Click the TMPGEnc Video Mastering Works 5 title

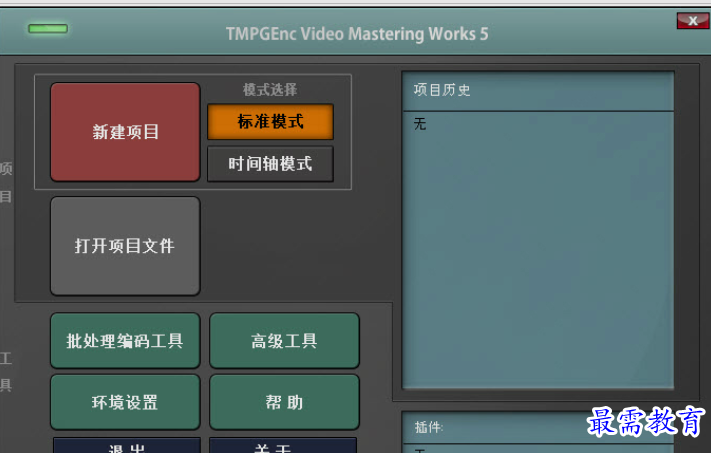[357, 34]
